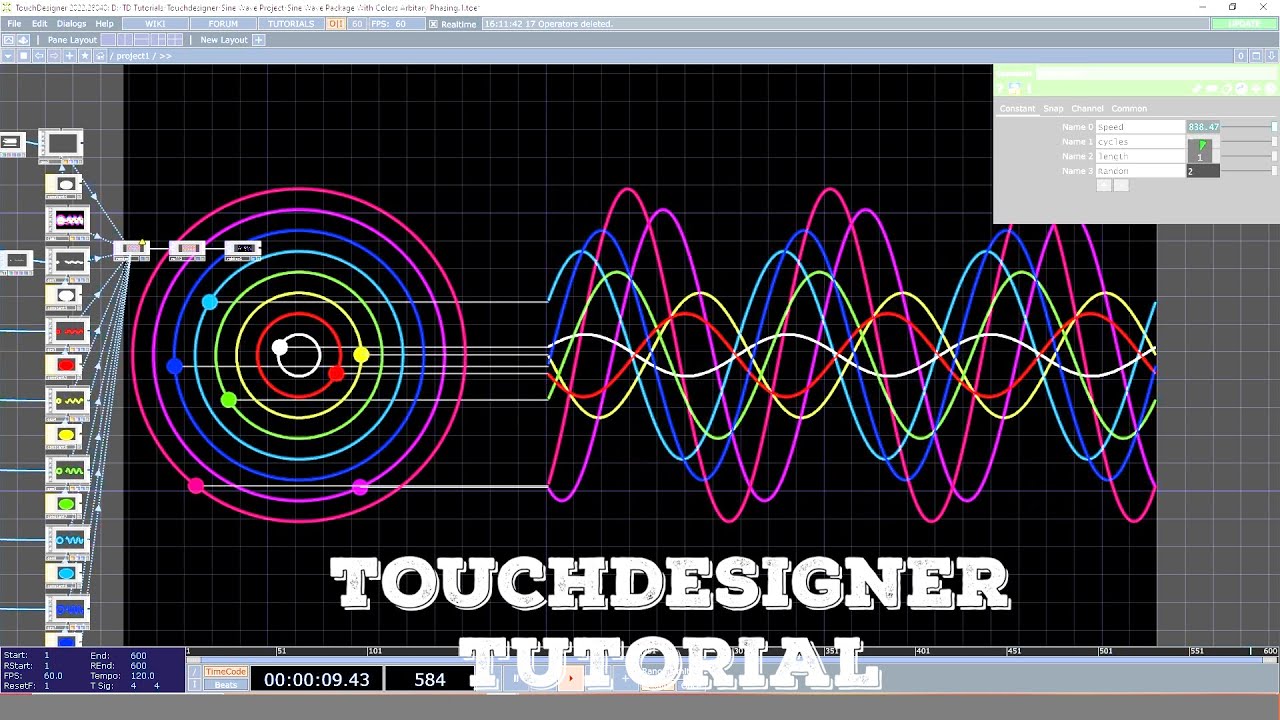Select the left-right split pane layout icon
This screenshot has height=720, width=1280.
pos(125,40)
